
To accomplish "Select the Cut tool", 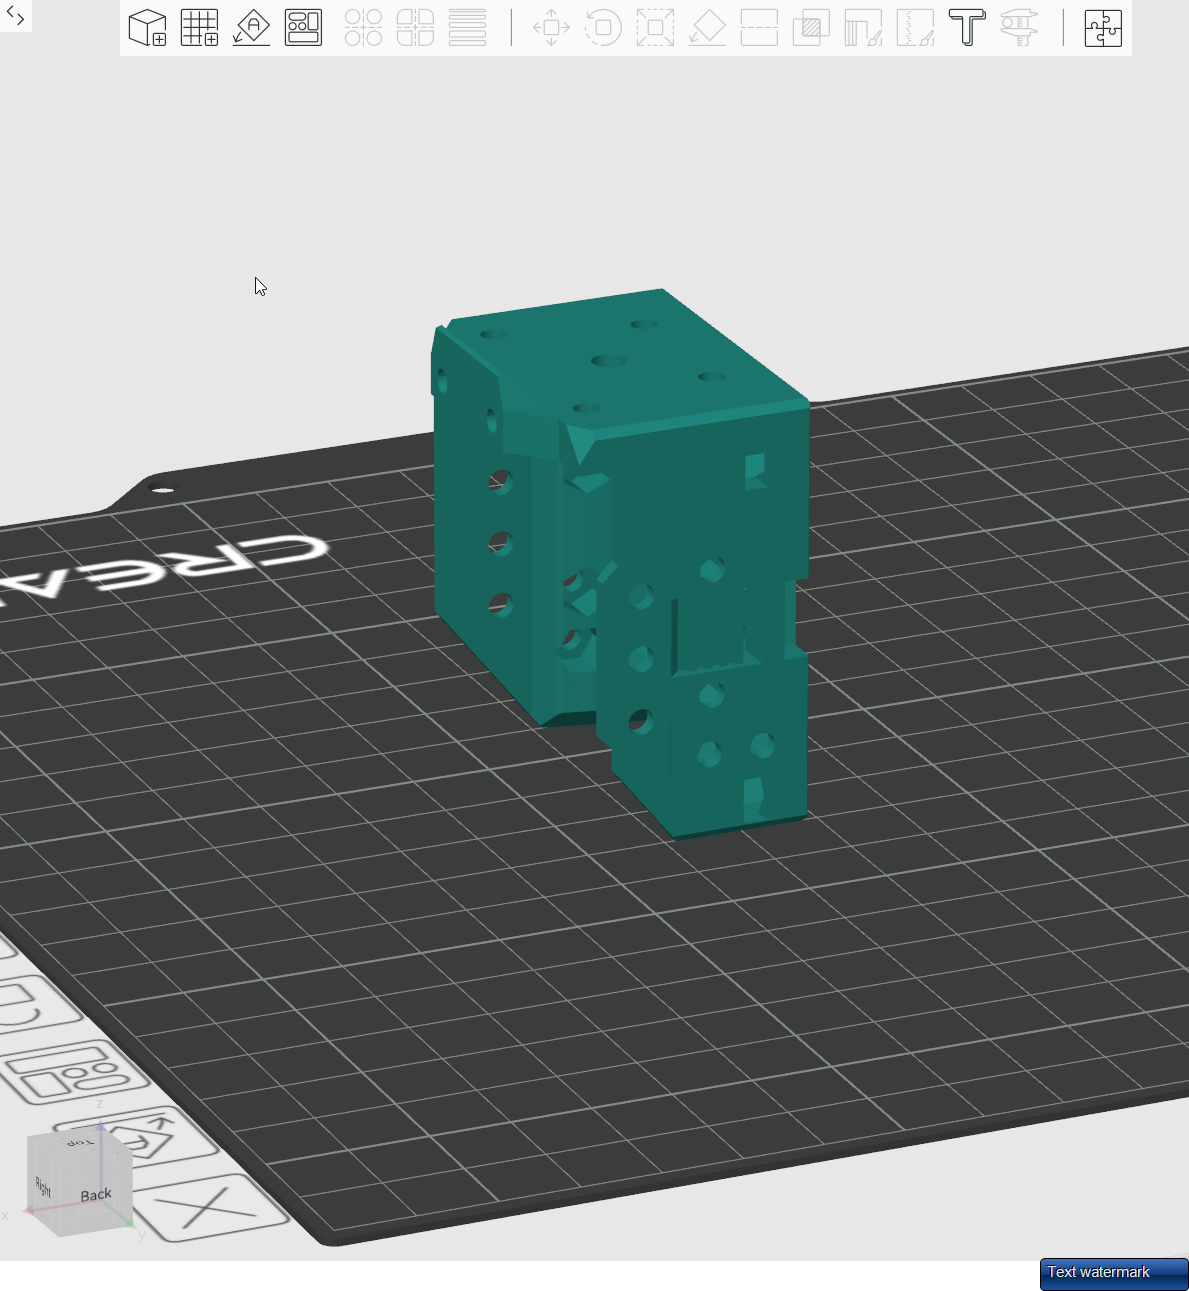I will tap(759, 28).
